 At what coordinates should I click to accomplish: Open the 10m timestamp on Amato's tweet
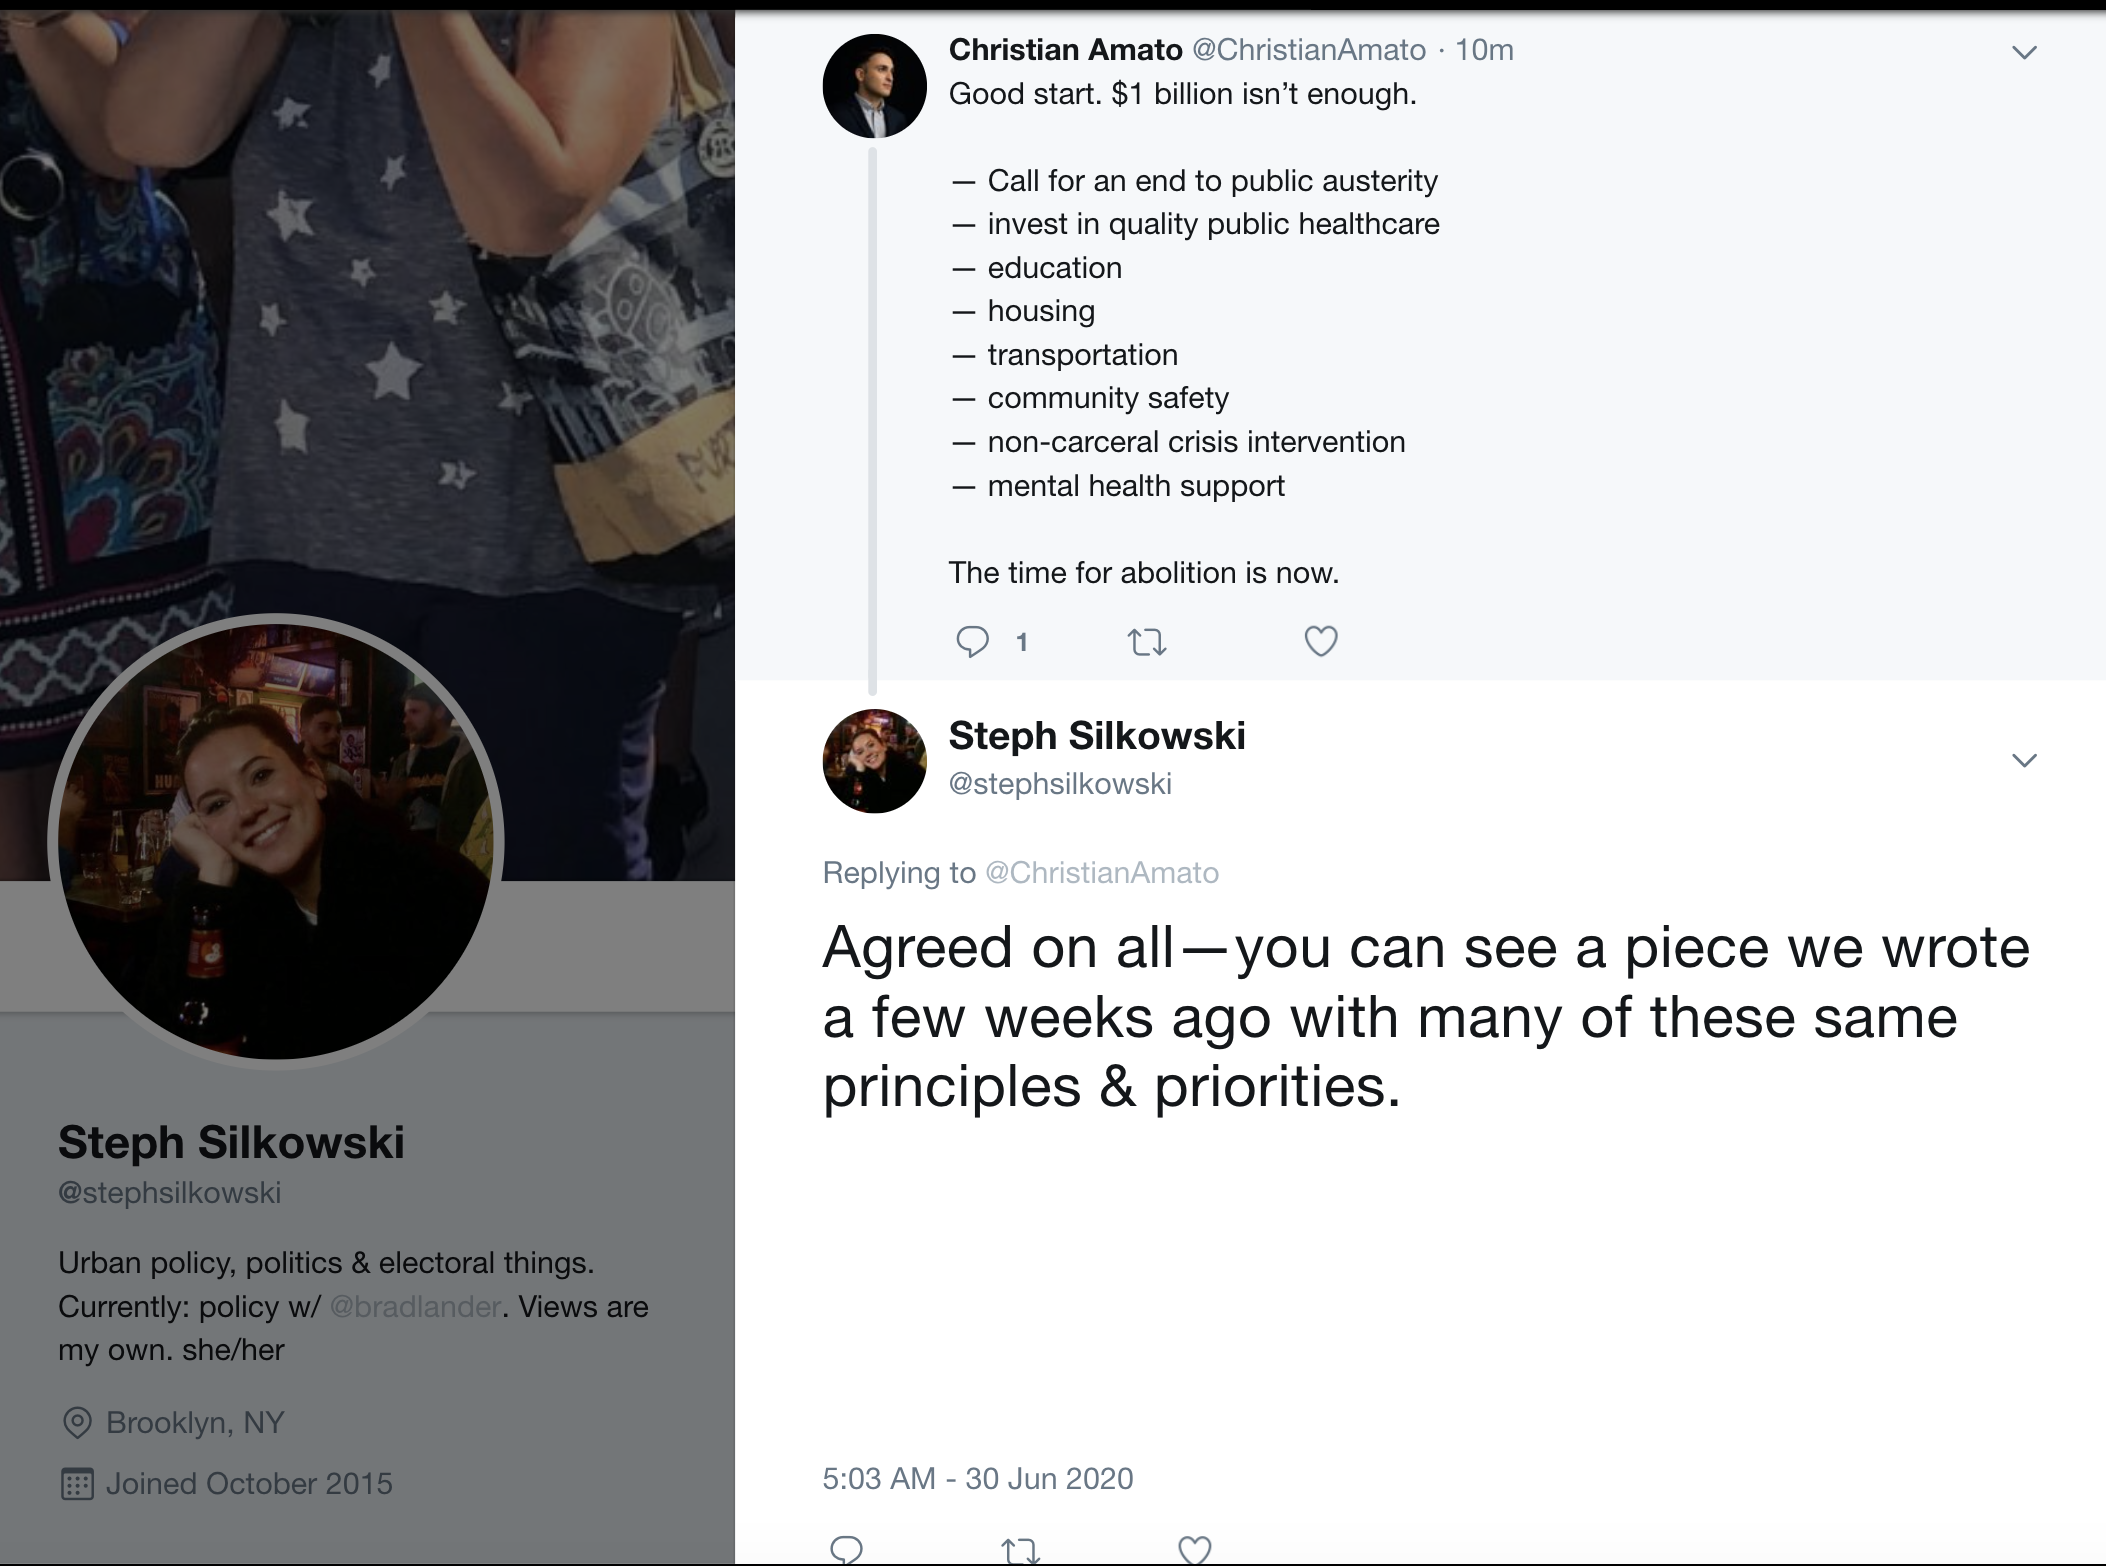tap(1484, 49)
